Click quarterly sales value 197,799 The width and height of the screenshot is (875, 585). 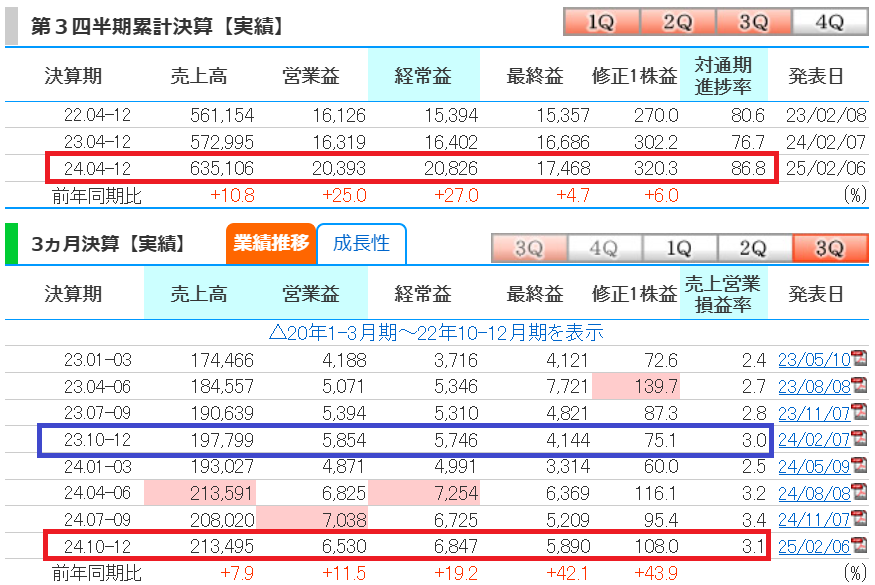[222, 440]
